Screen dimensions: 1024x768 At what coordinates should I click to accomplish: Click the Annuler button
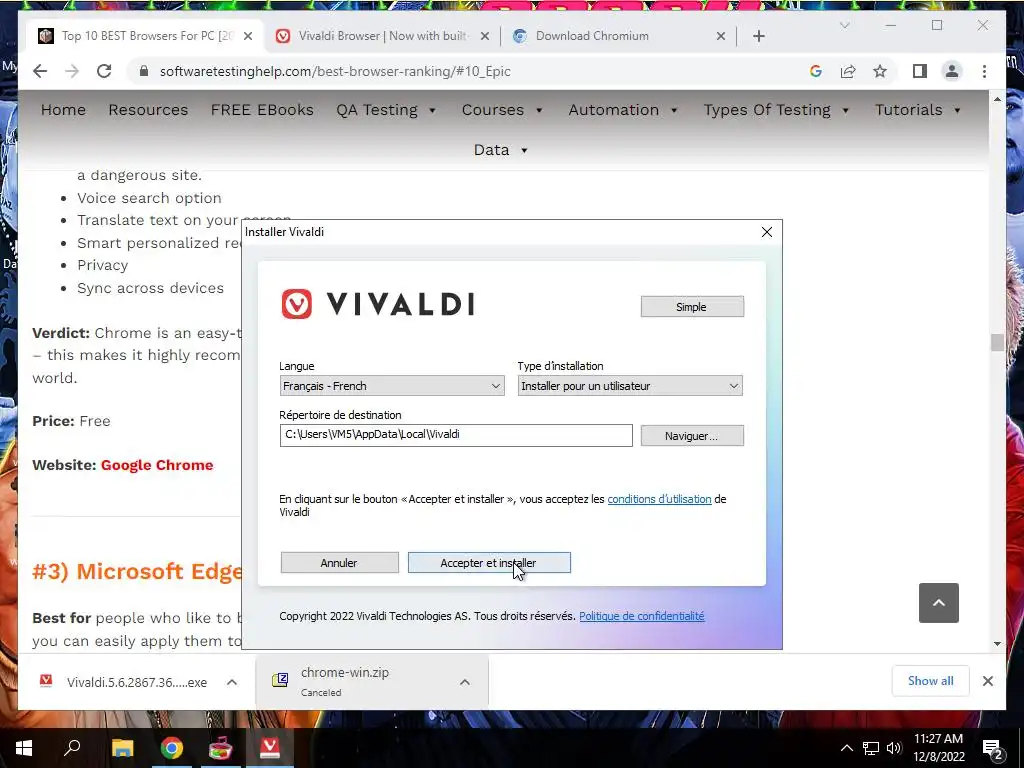(340, 563)
